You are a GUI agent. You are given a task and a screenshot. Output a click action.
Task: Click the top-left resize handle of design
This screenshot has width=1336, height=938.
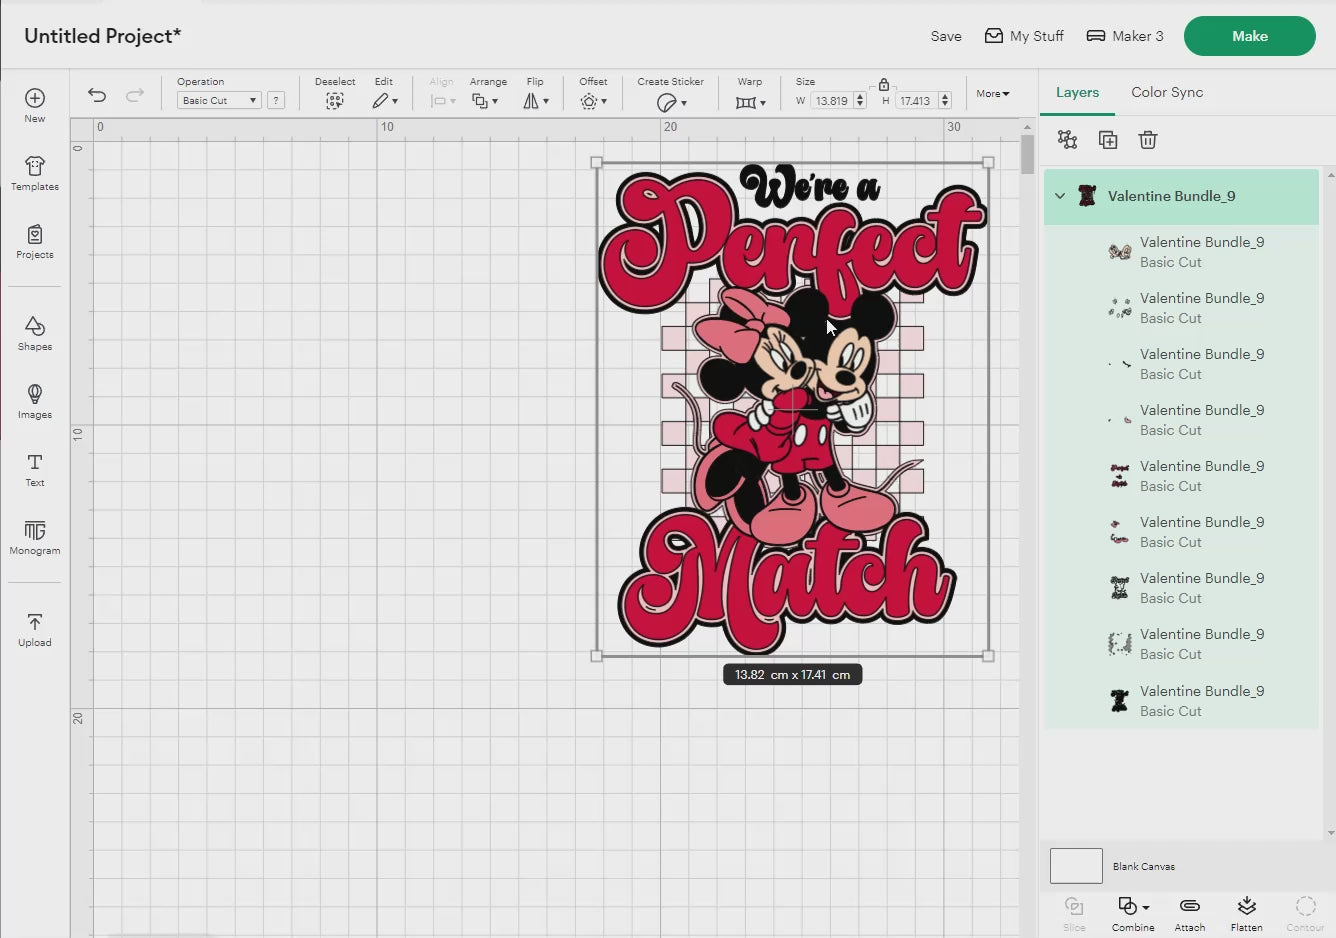[597, 162]
